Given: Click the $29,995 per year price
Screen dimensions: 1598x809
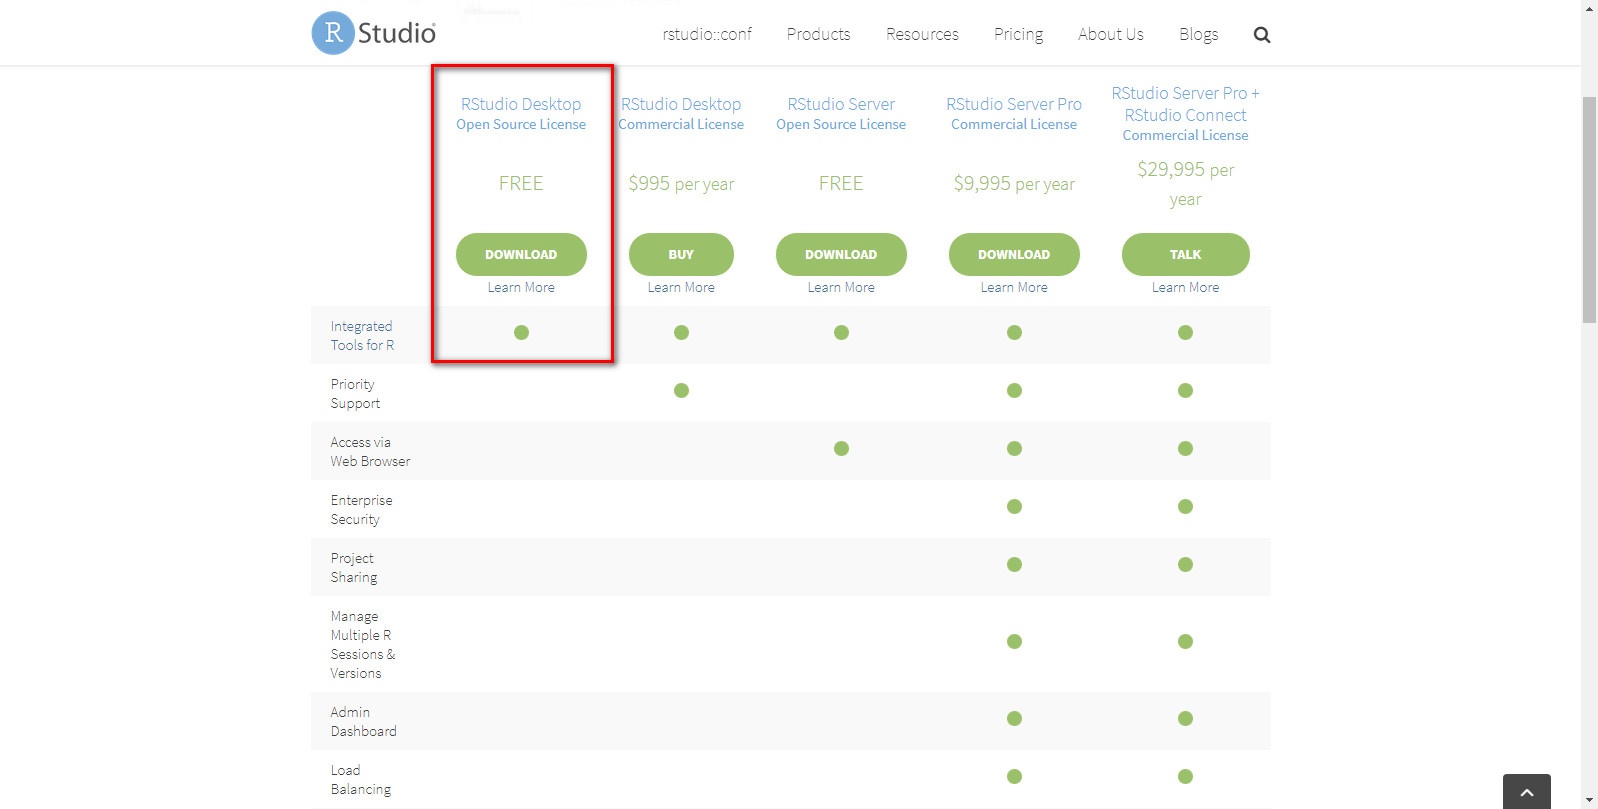Looking at the screenshot, I should coord(1186,184).
